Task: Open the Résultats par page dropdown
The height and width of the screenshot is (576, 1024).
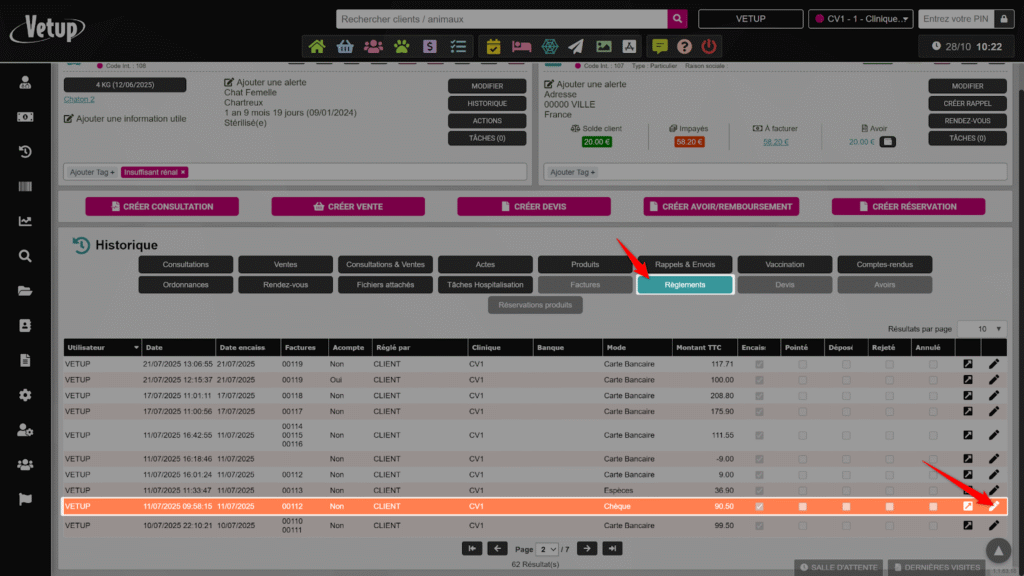Action: click(x=982, y=328)
